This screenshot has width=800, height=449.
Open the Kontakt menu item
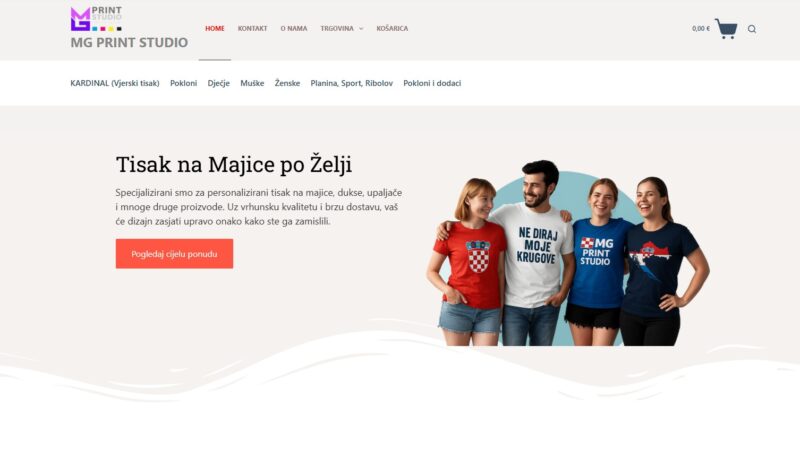pos(253,29)
